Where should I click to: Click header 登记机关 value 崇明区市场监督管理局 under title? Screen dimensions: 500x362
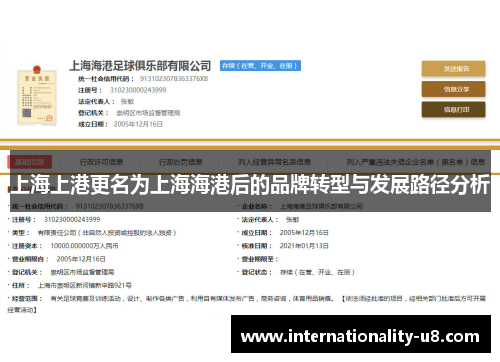point(148,113)
